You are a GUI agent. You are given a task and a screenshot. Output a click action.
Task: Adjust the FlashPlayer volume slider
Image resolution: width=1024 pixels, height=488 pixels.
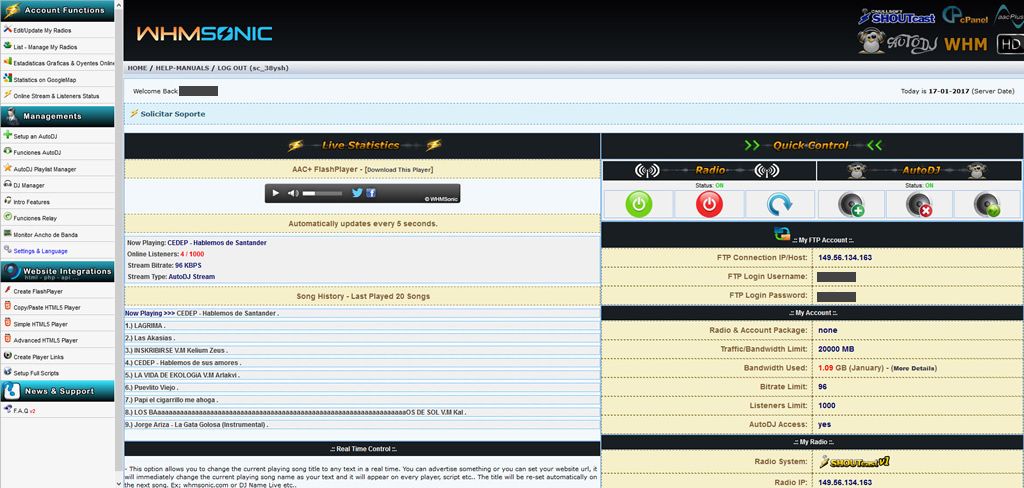pyautogui.click(x=320, y=193)
